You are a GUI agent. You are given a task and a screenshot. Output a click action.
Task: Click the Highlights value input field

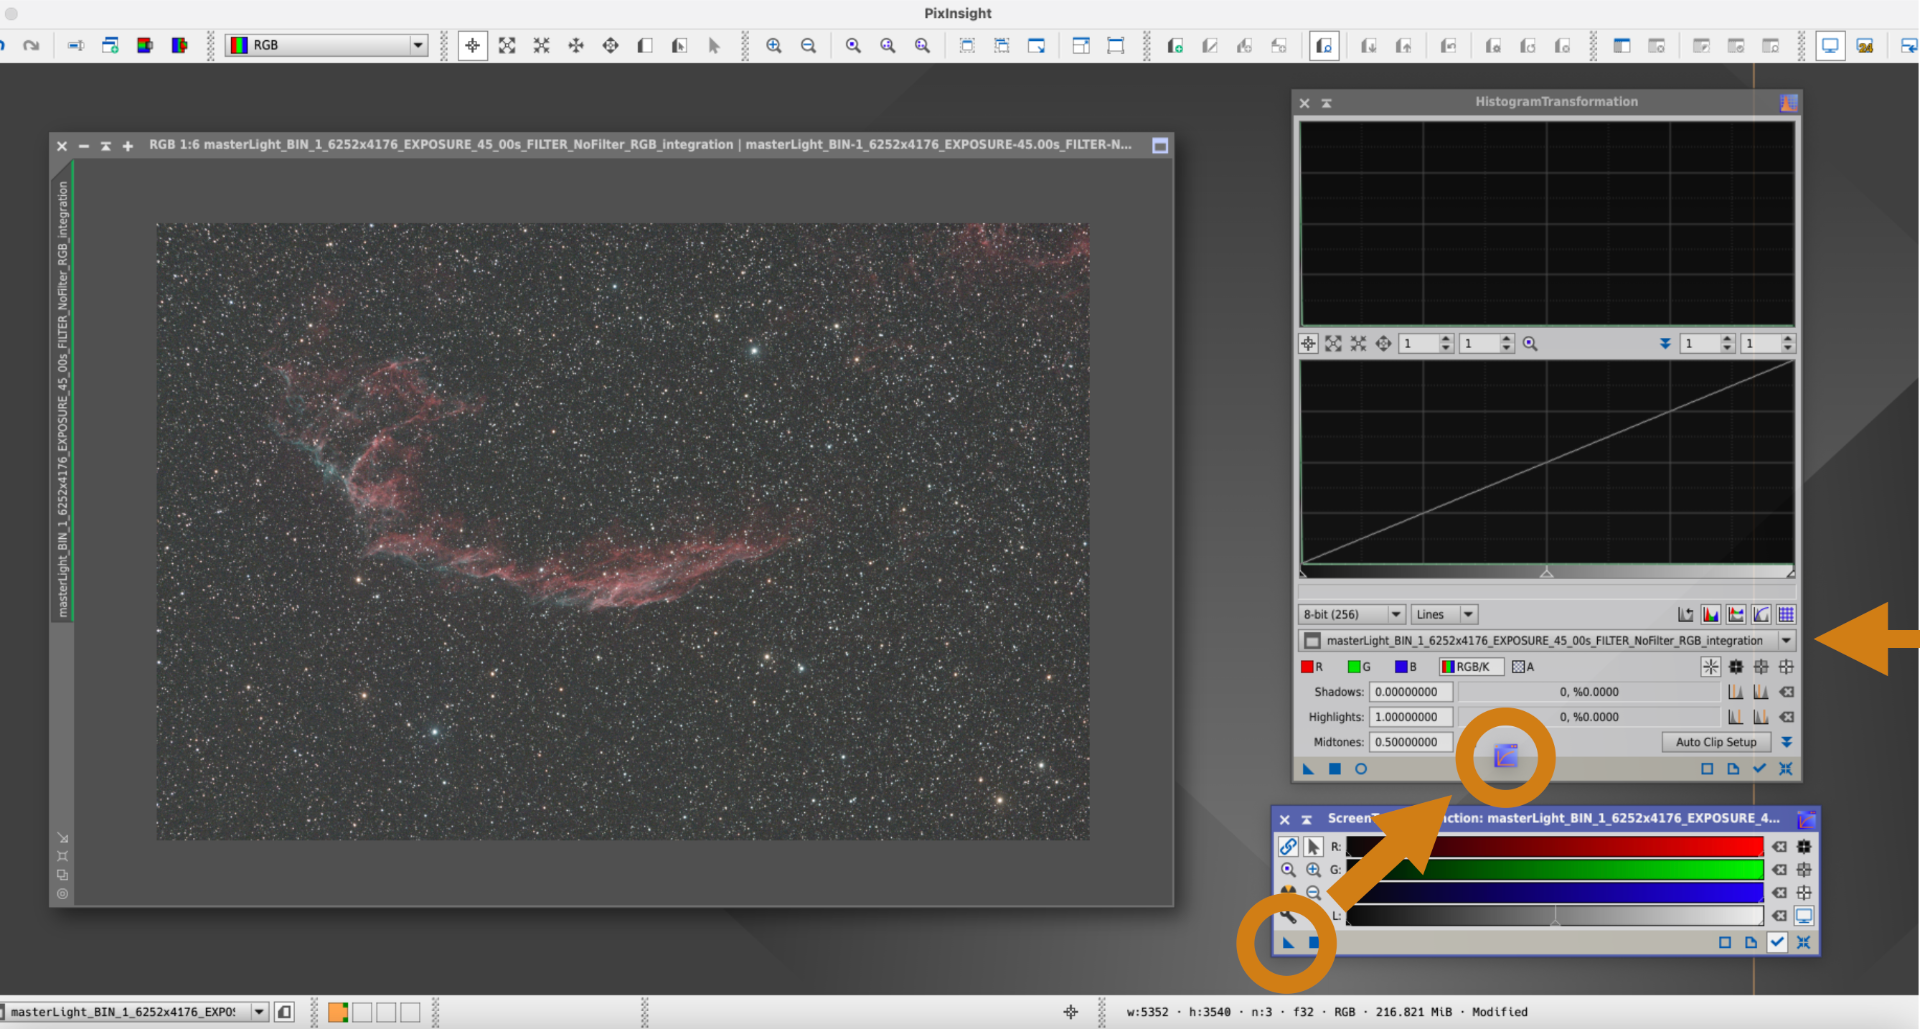pyautogui.click(x=1410, y=717)
